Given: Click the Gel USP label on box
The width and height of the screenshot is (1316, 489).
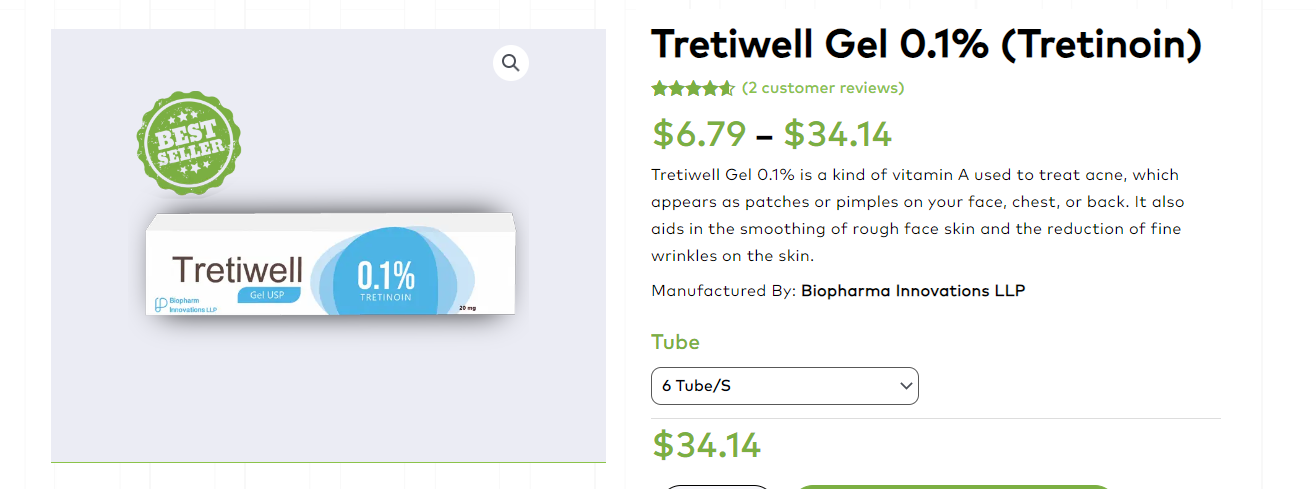Looking at the screenshot, I should pos(265,294).
